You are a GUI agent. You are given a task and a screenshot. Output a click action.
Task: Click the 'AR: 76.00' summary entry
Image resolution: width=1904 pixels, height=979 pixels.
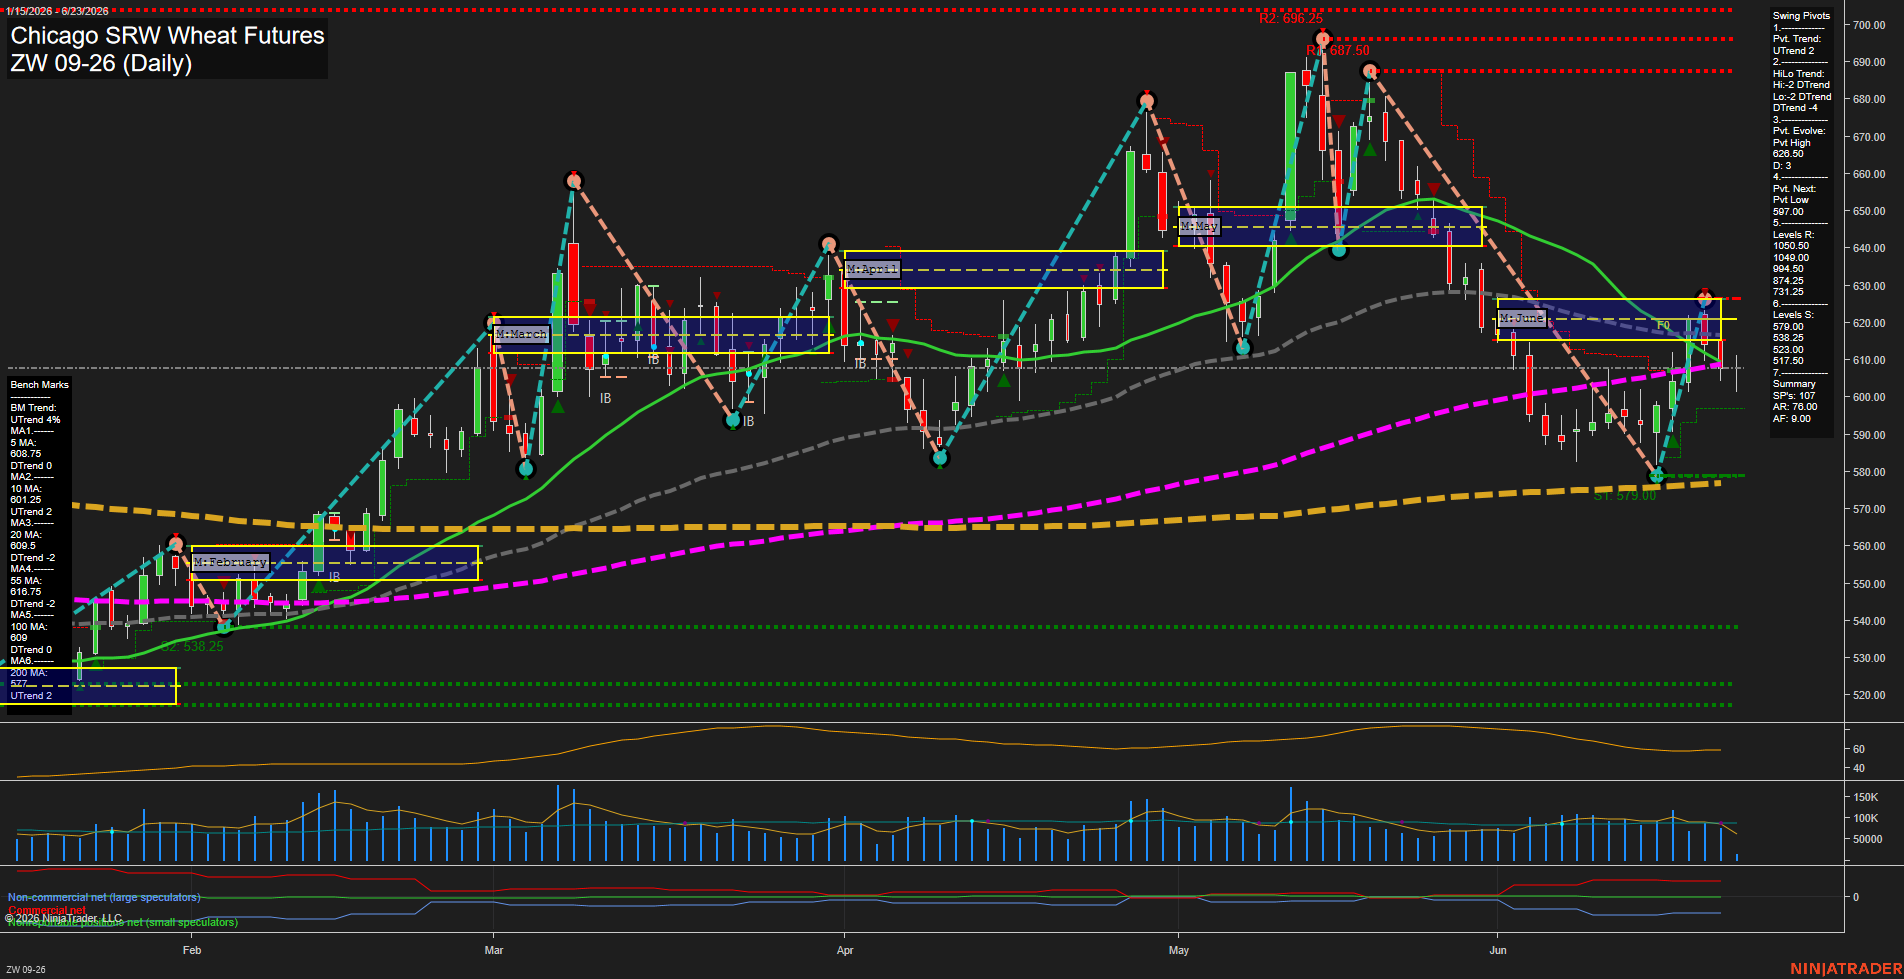pyautogui.click(x=1794, y=407)
